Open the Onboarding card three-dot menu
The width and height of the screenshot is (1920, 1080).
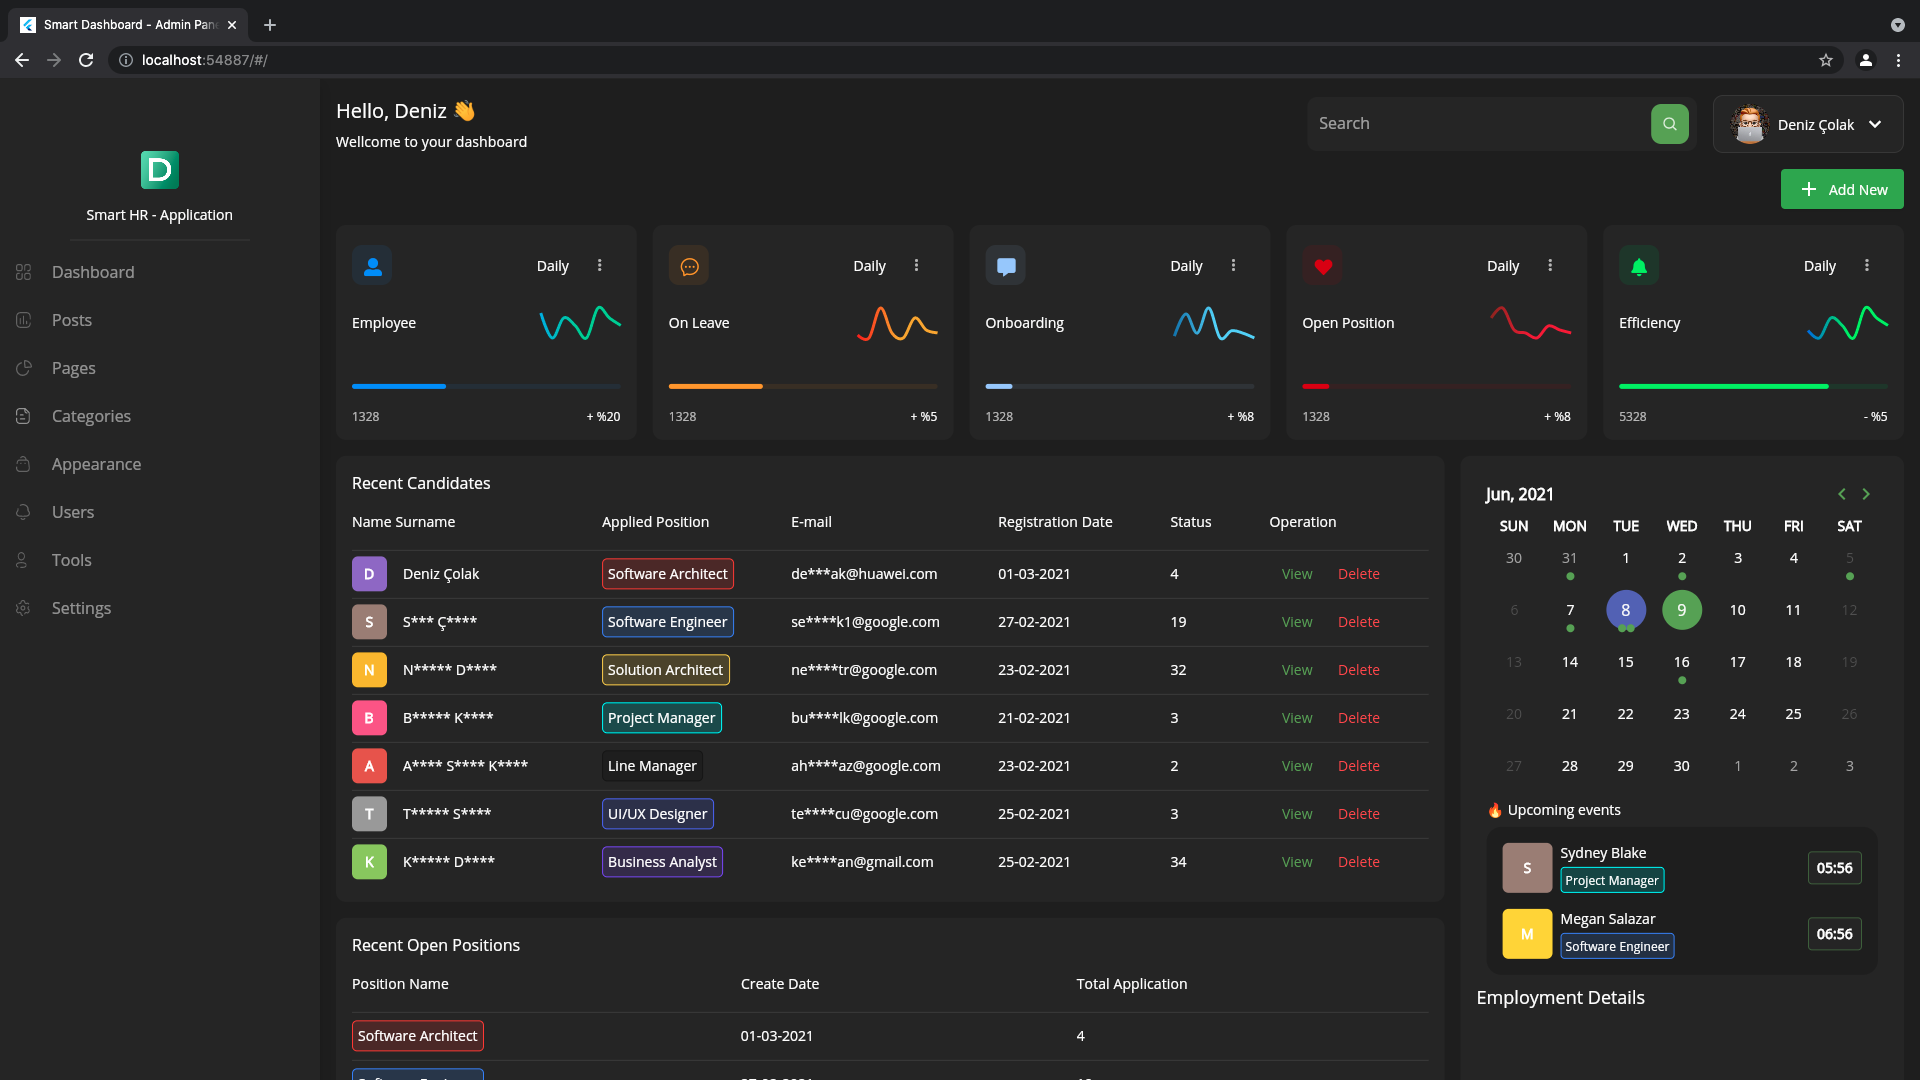pyautogui.click(x=1233, y=265)
